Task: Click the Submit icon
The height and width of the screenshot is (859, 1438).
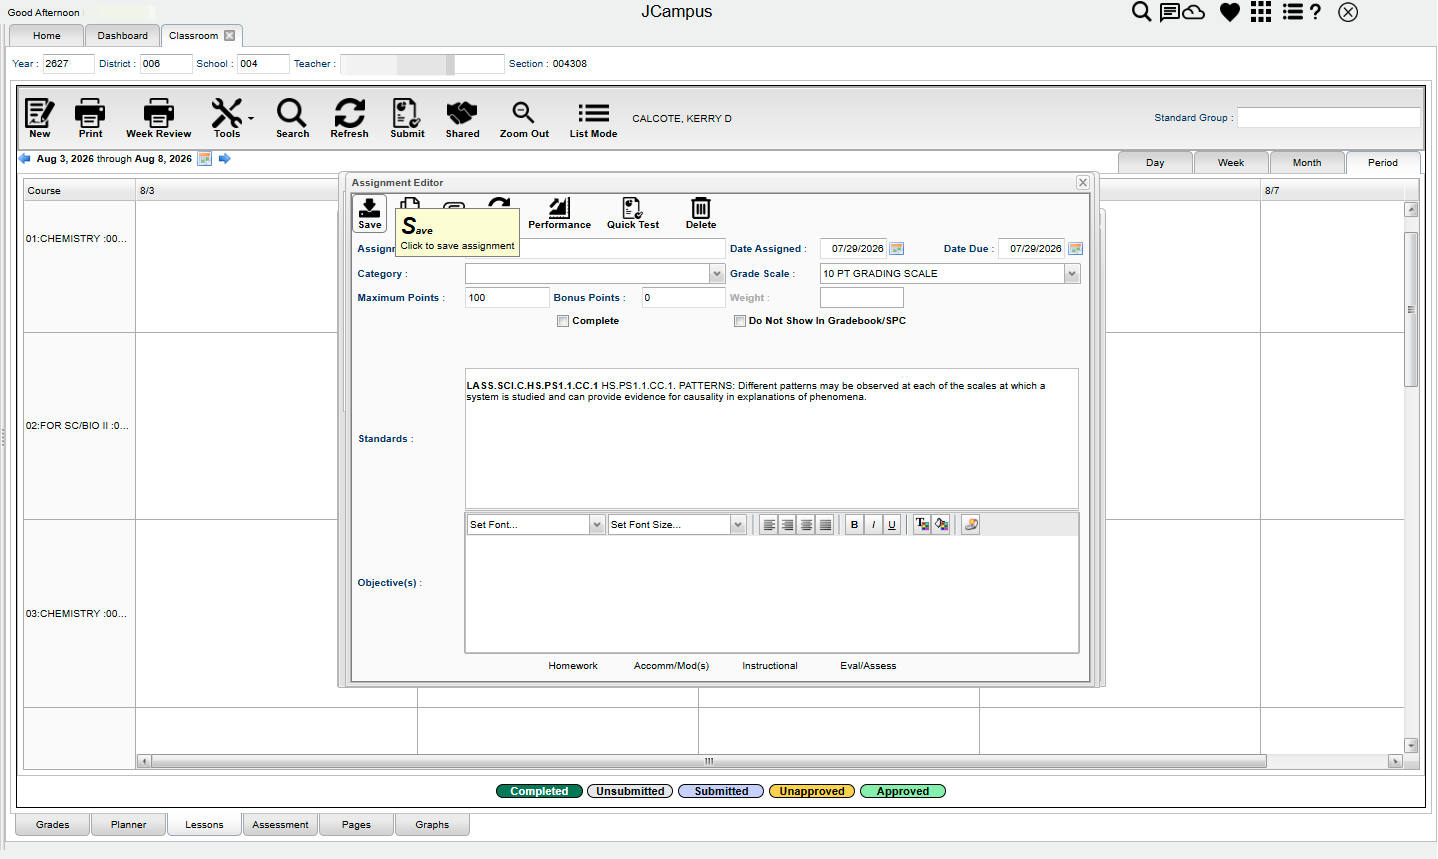Action: click(407, 118)
